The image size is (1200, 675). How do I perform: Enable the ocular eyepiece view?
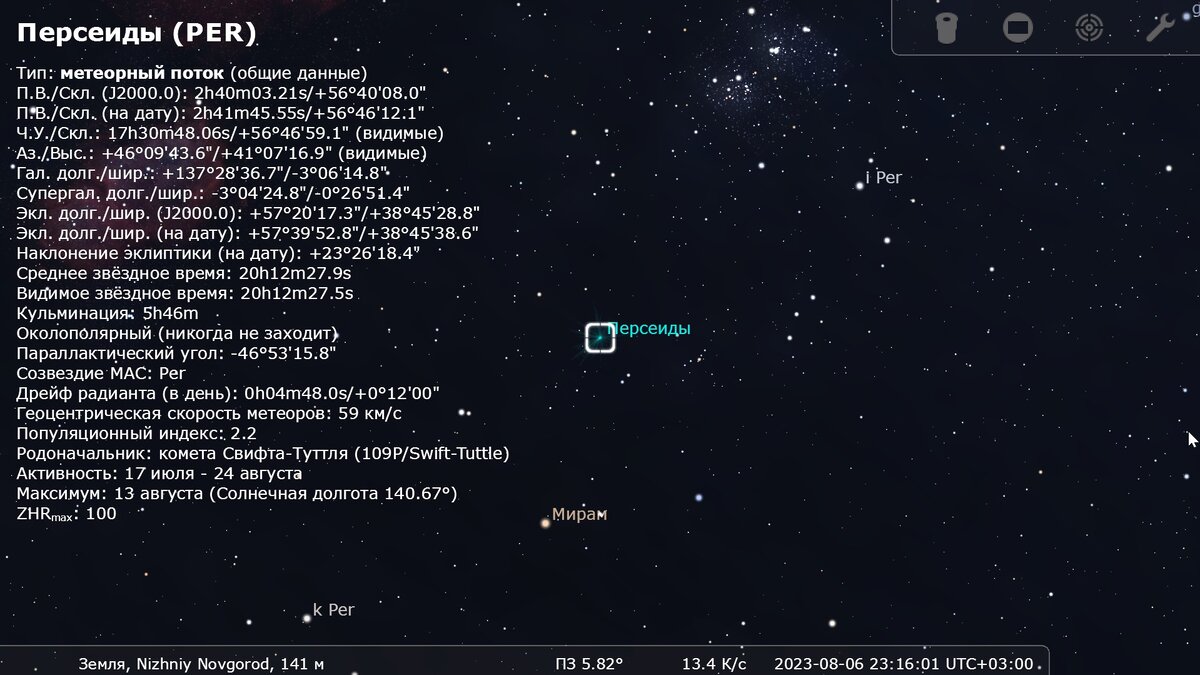[x=947, y=27]
